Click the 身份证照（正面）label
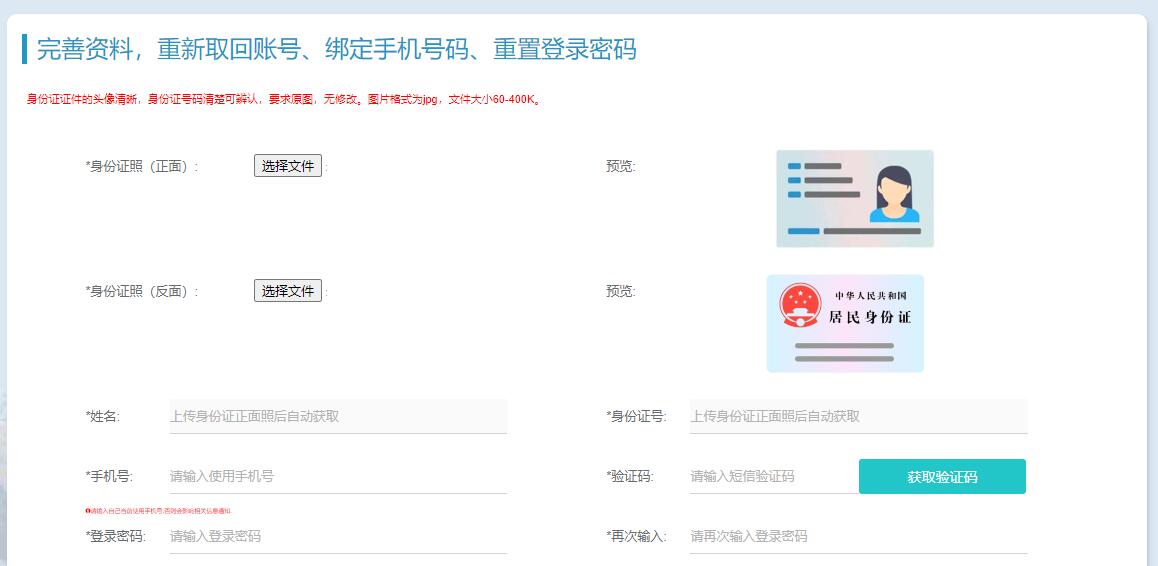Viewport: 1158px width, 566px height. 142,166
